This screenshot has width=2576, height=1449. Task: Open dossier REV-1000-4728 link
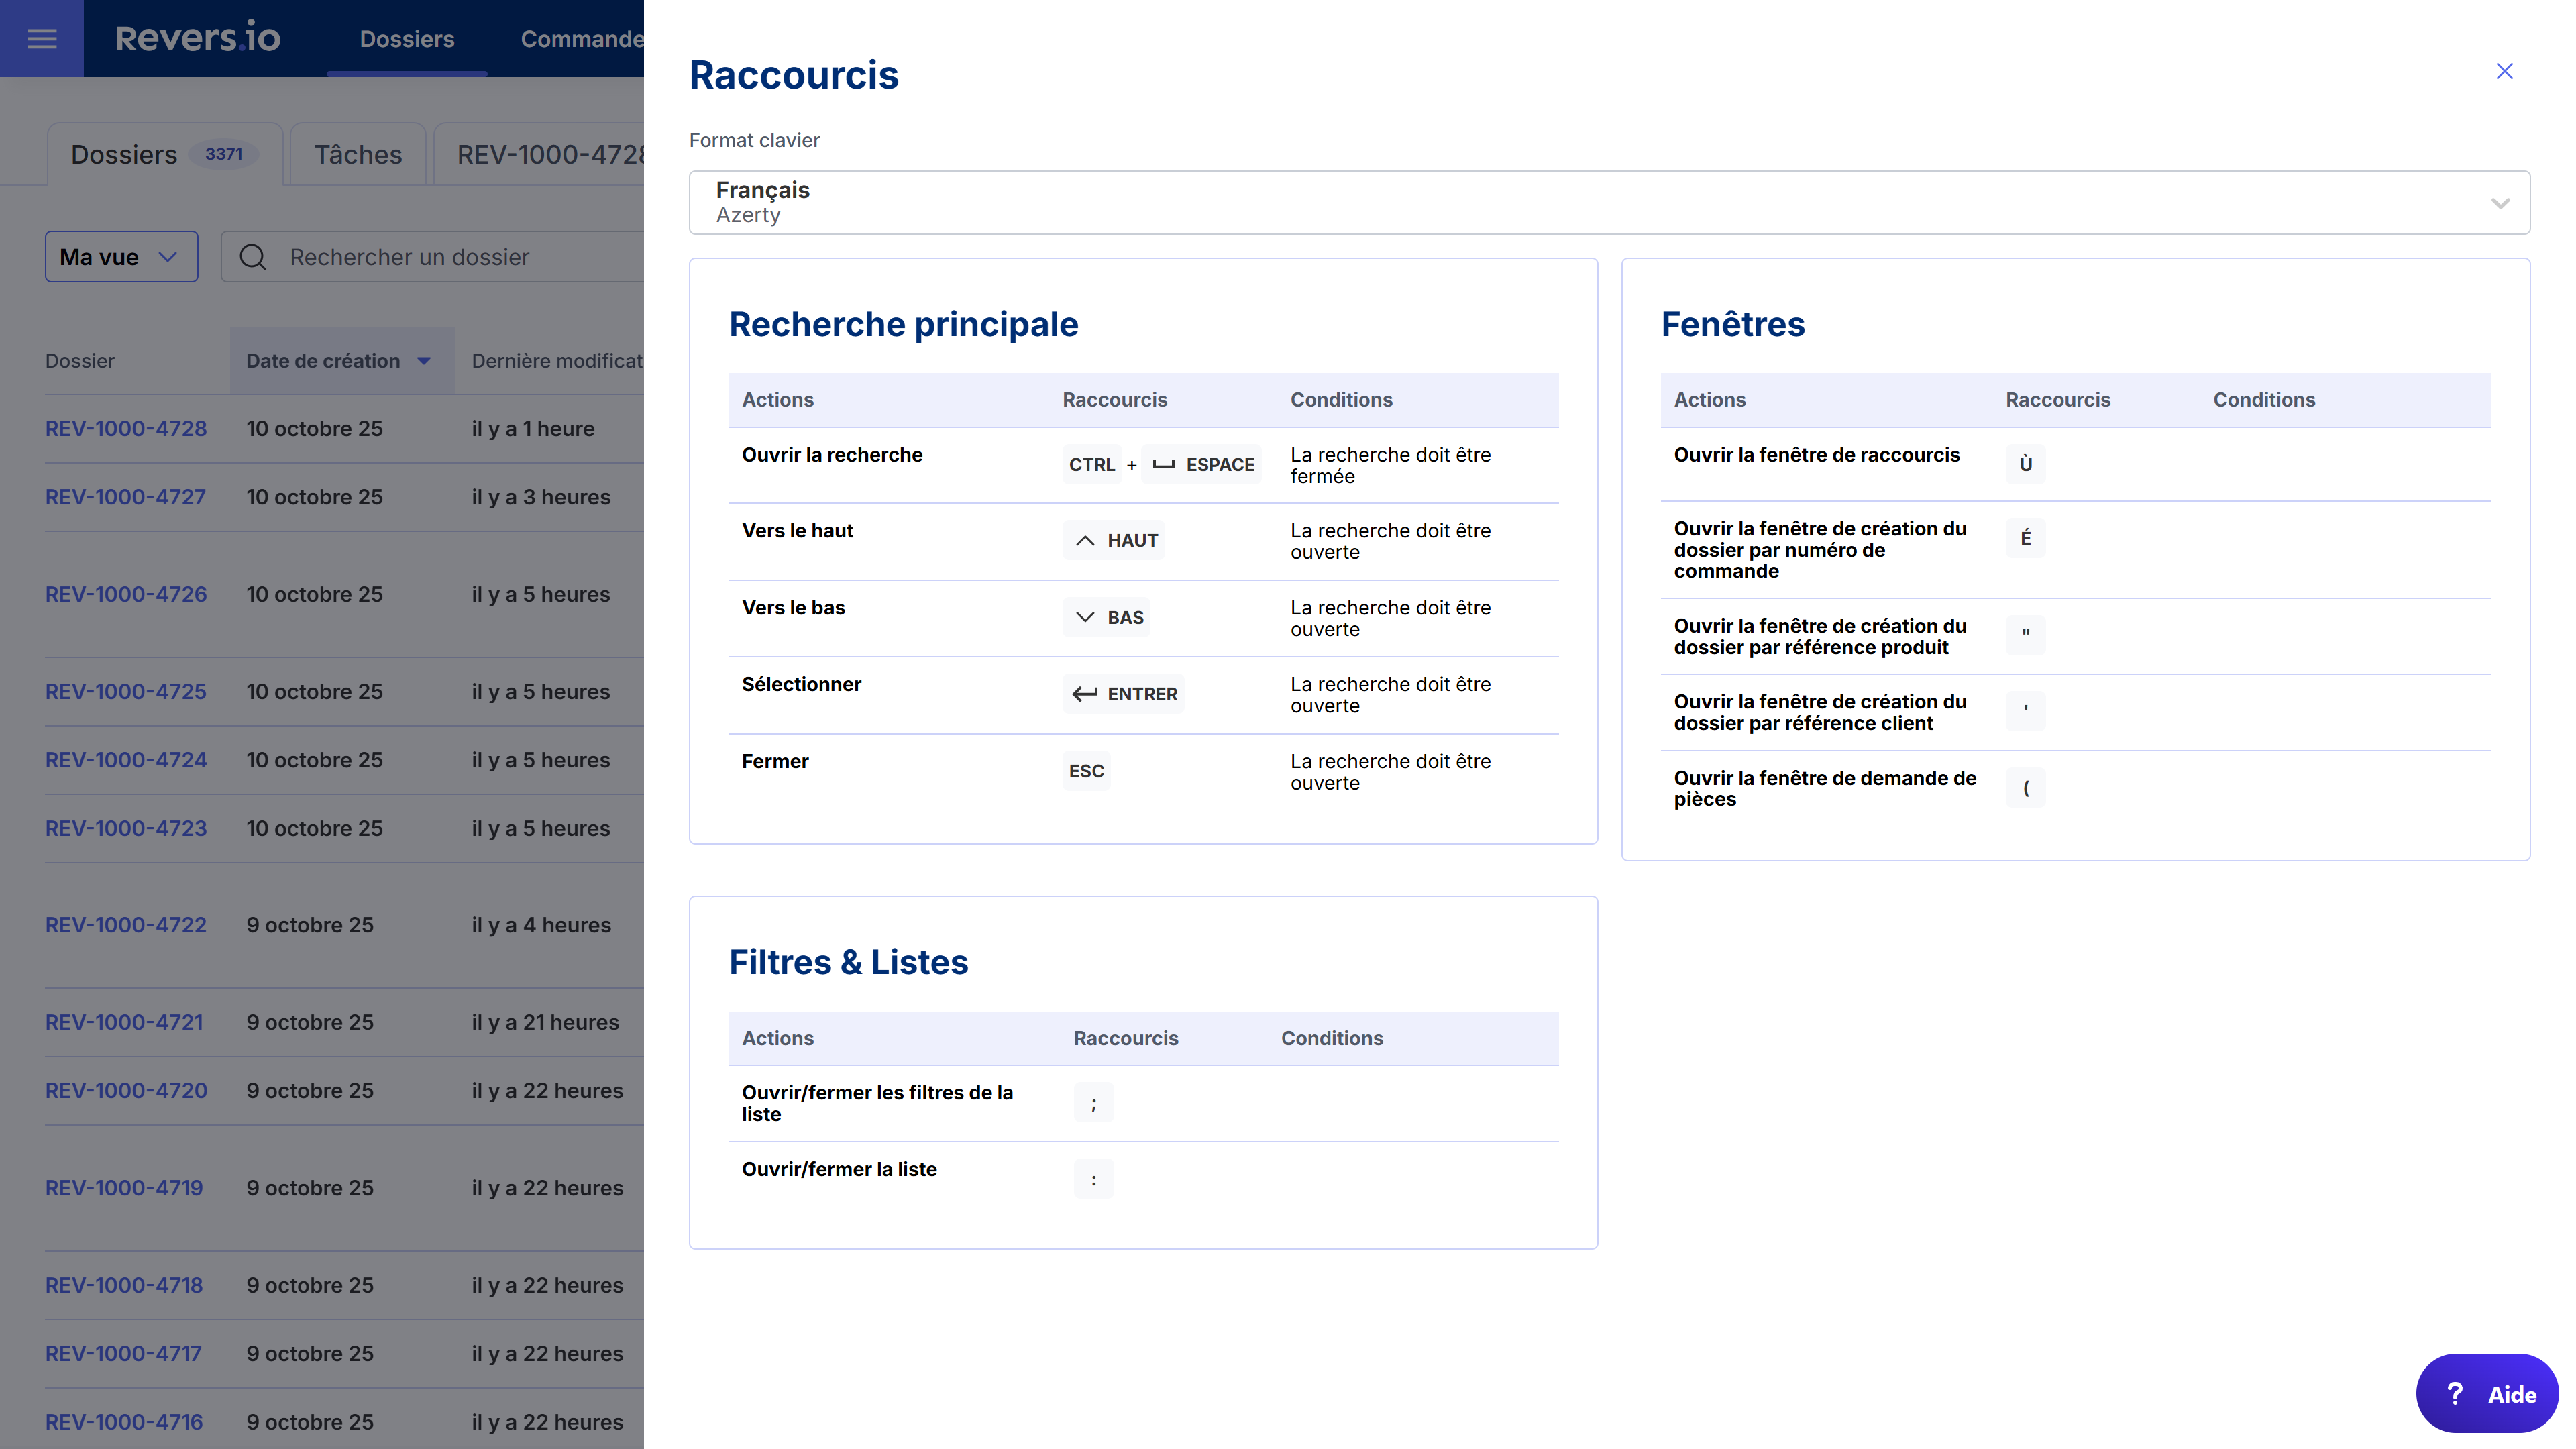pos(126,429)
